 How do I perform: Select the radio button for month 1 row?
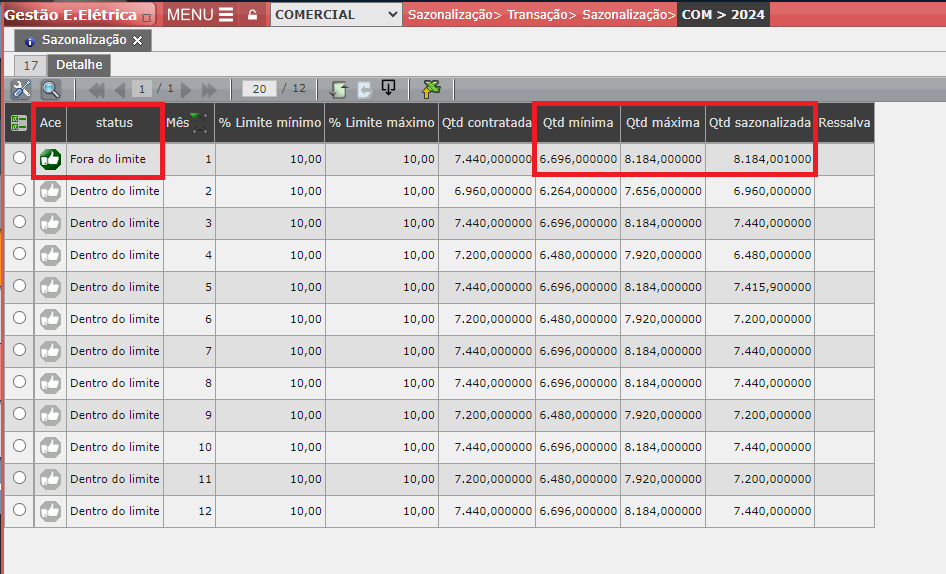click(19, 158)
